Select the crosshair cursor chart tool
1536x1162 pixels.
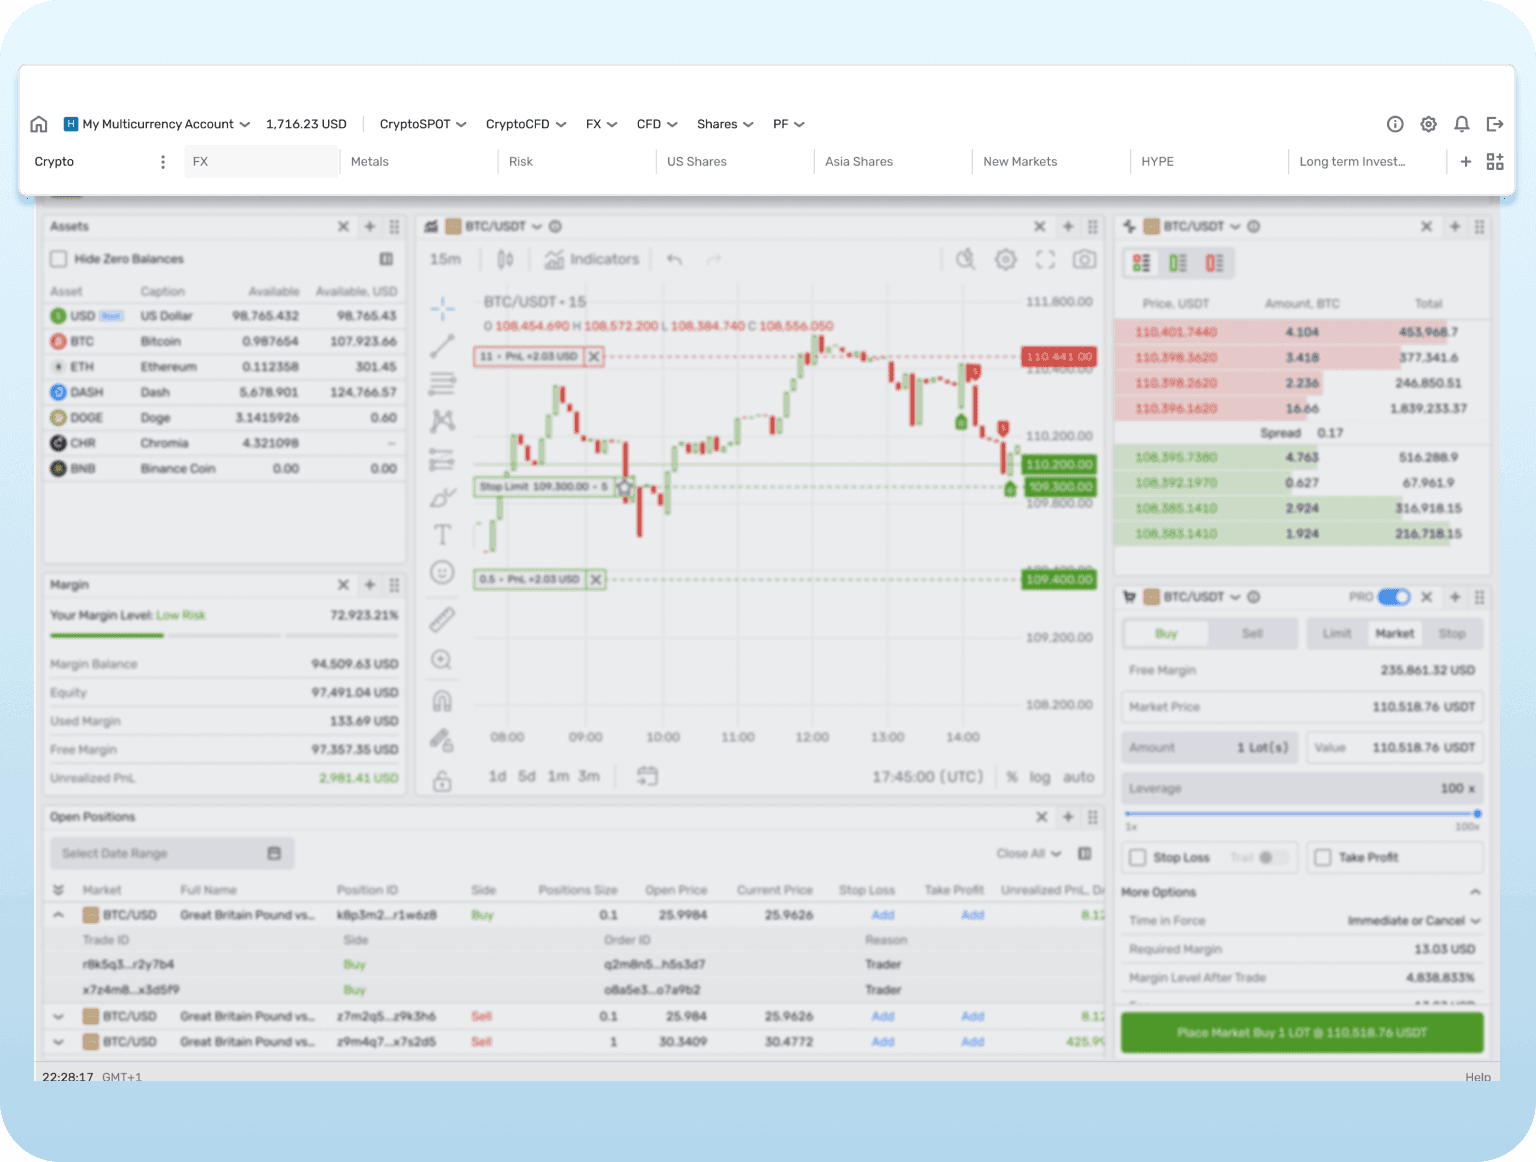pyautogui.click(x=442, y=308)
